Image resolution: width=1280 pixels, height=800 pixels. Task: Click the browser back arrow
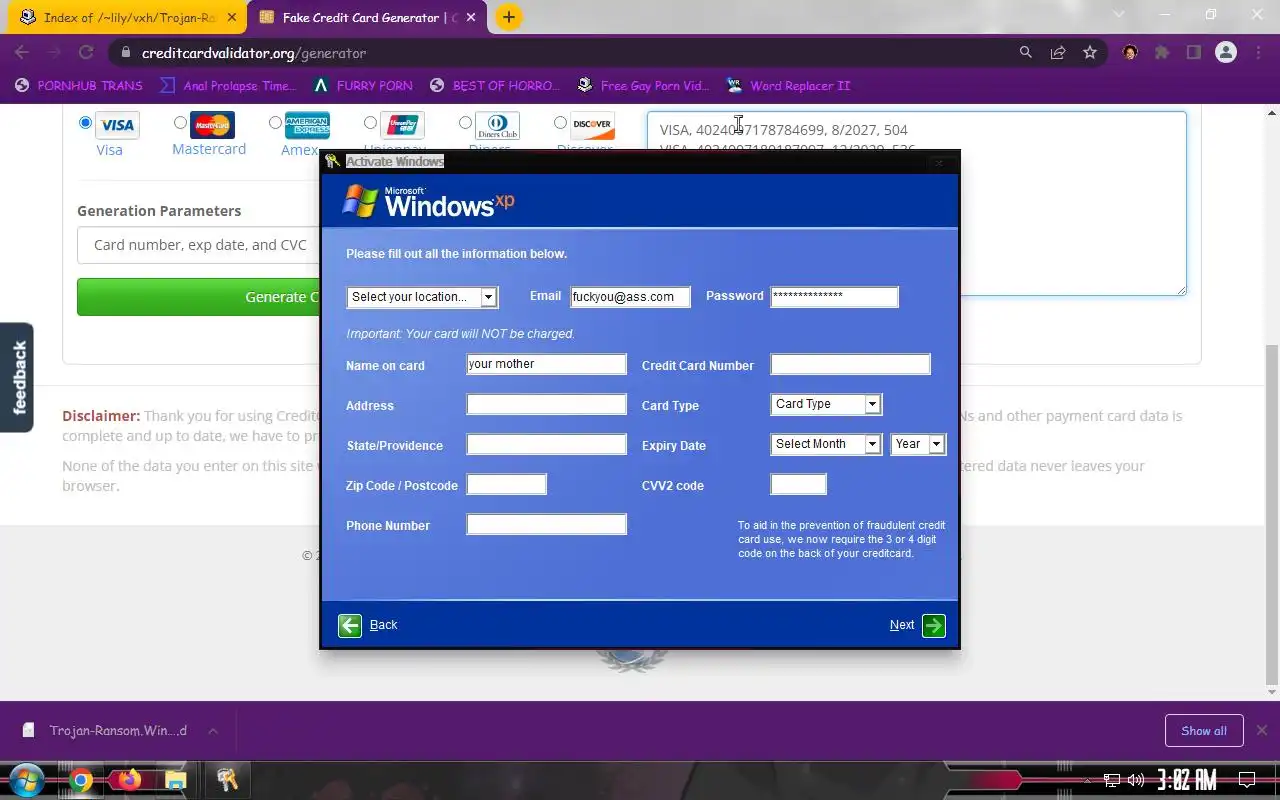(x=22, y=52)
